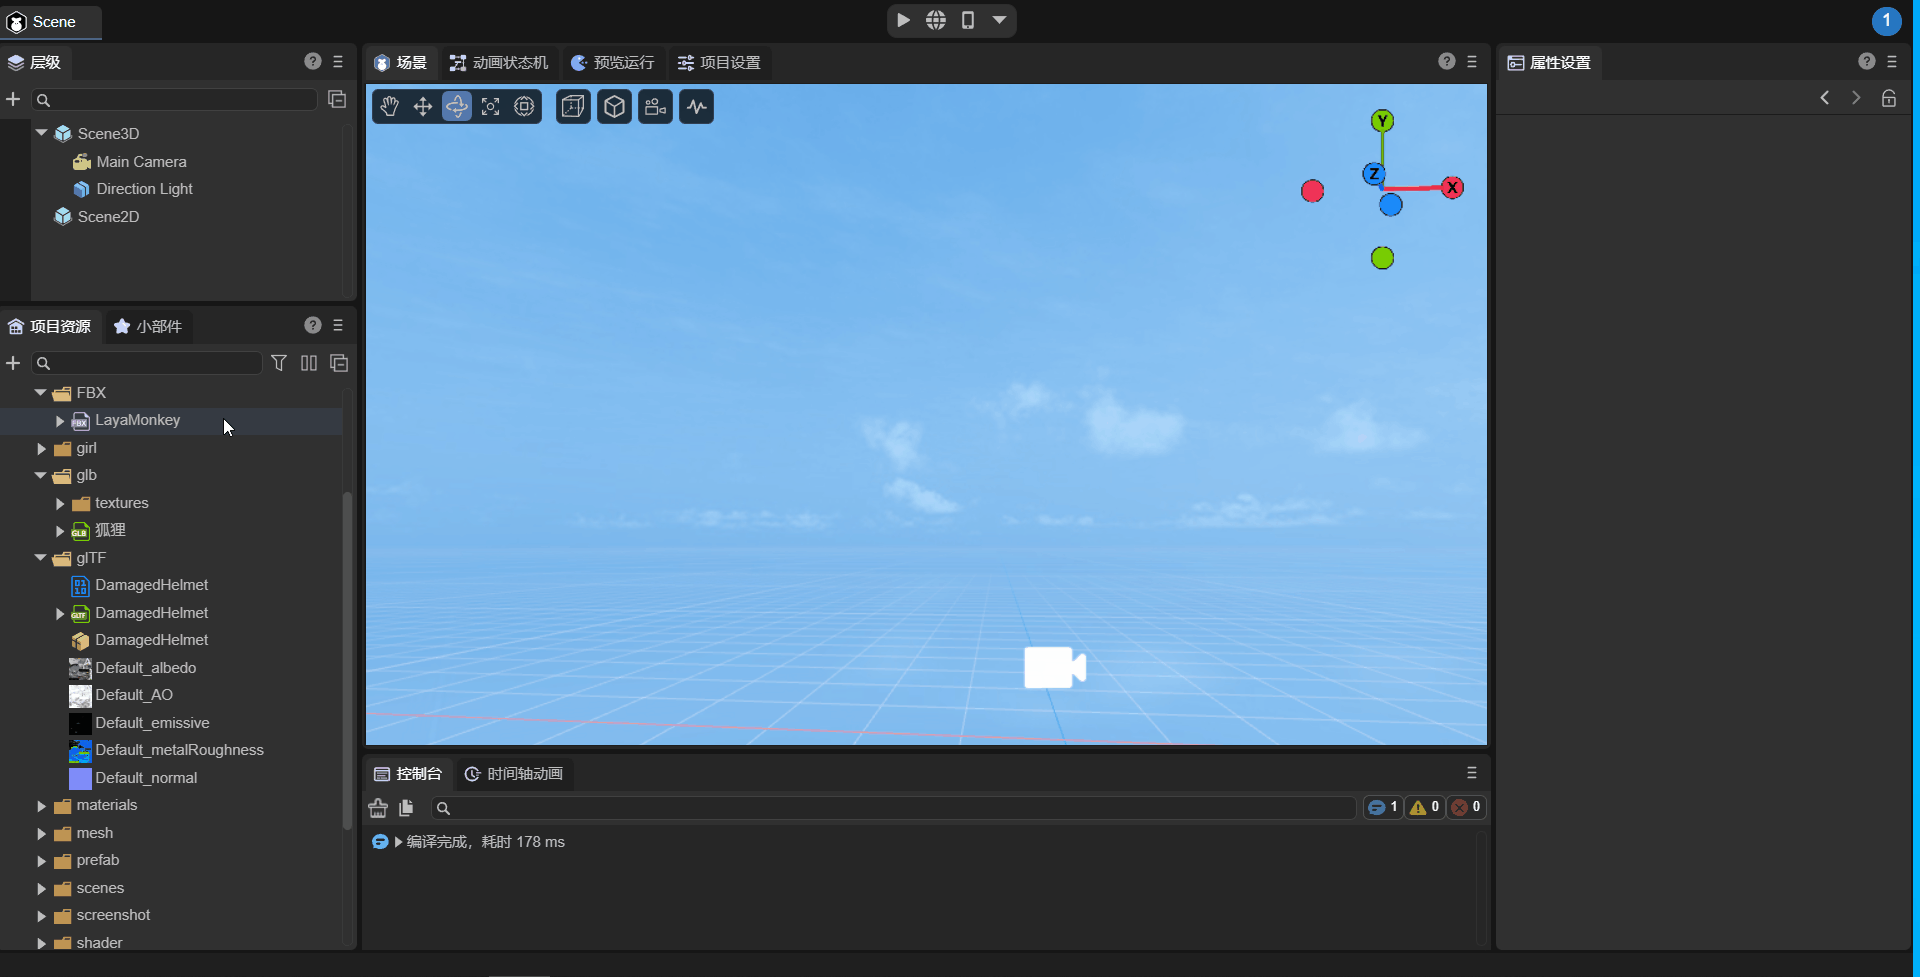The width and height of the screenshot is (1920, 977).
Task: Toggle the warning message filter in console
Action: coord(1424,807)
